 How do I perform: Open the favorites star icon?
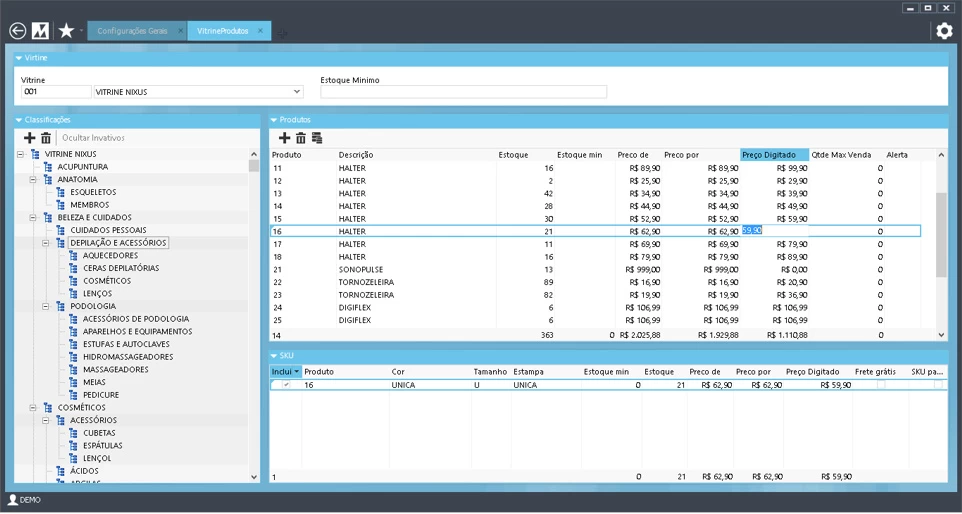coord(66,31)
